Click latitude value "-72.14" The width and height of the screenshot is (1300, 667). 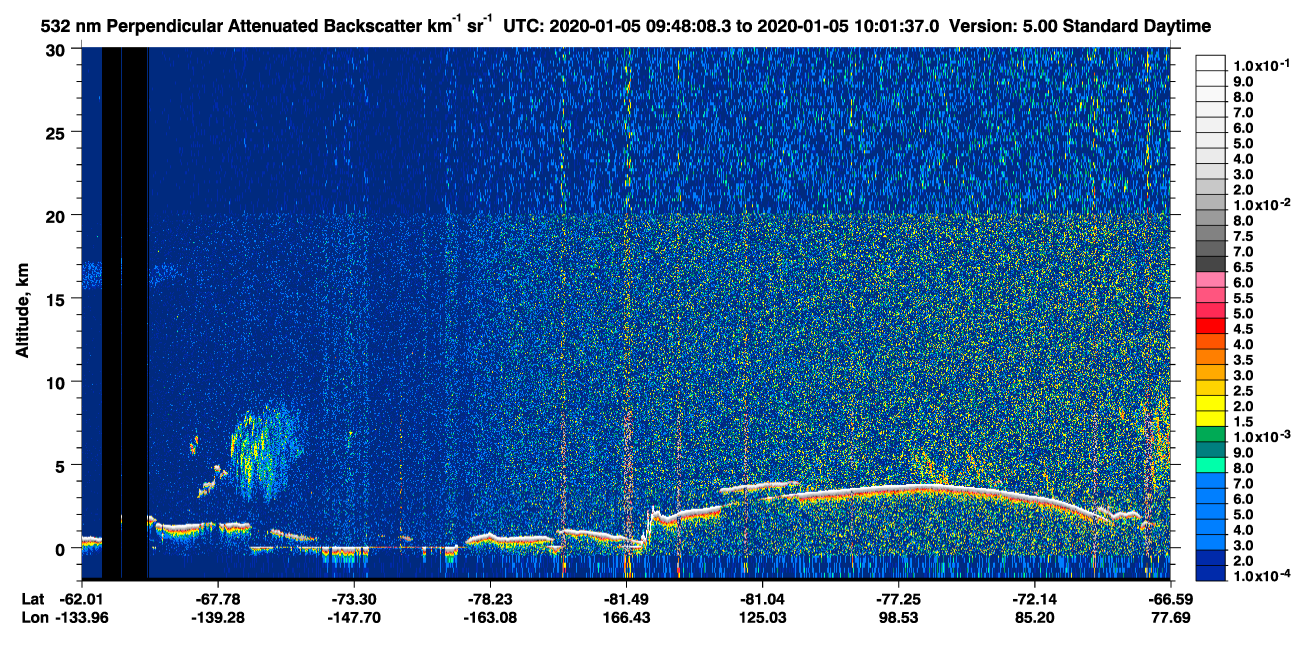point(1034,598)
